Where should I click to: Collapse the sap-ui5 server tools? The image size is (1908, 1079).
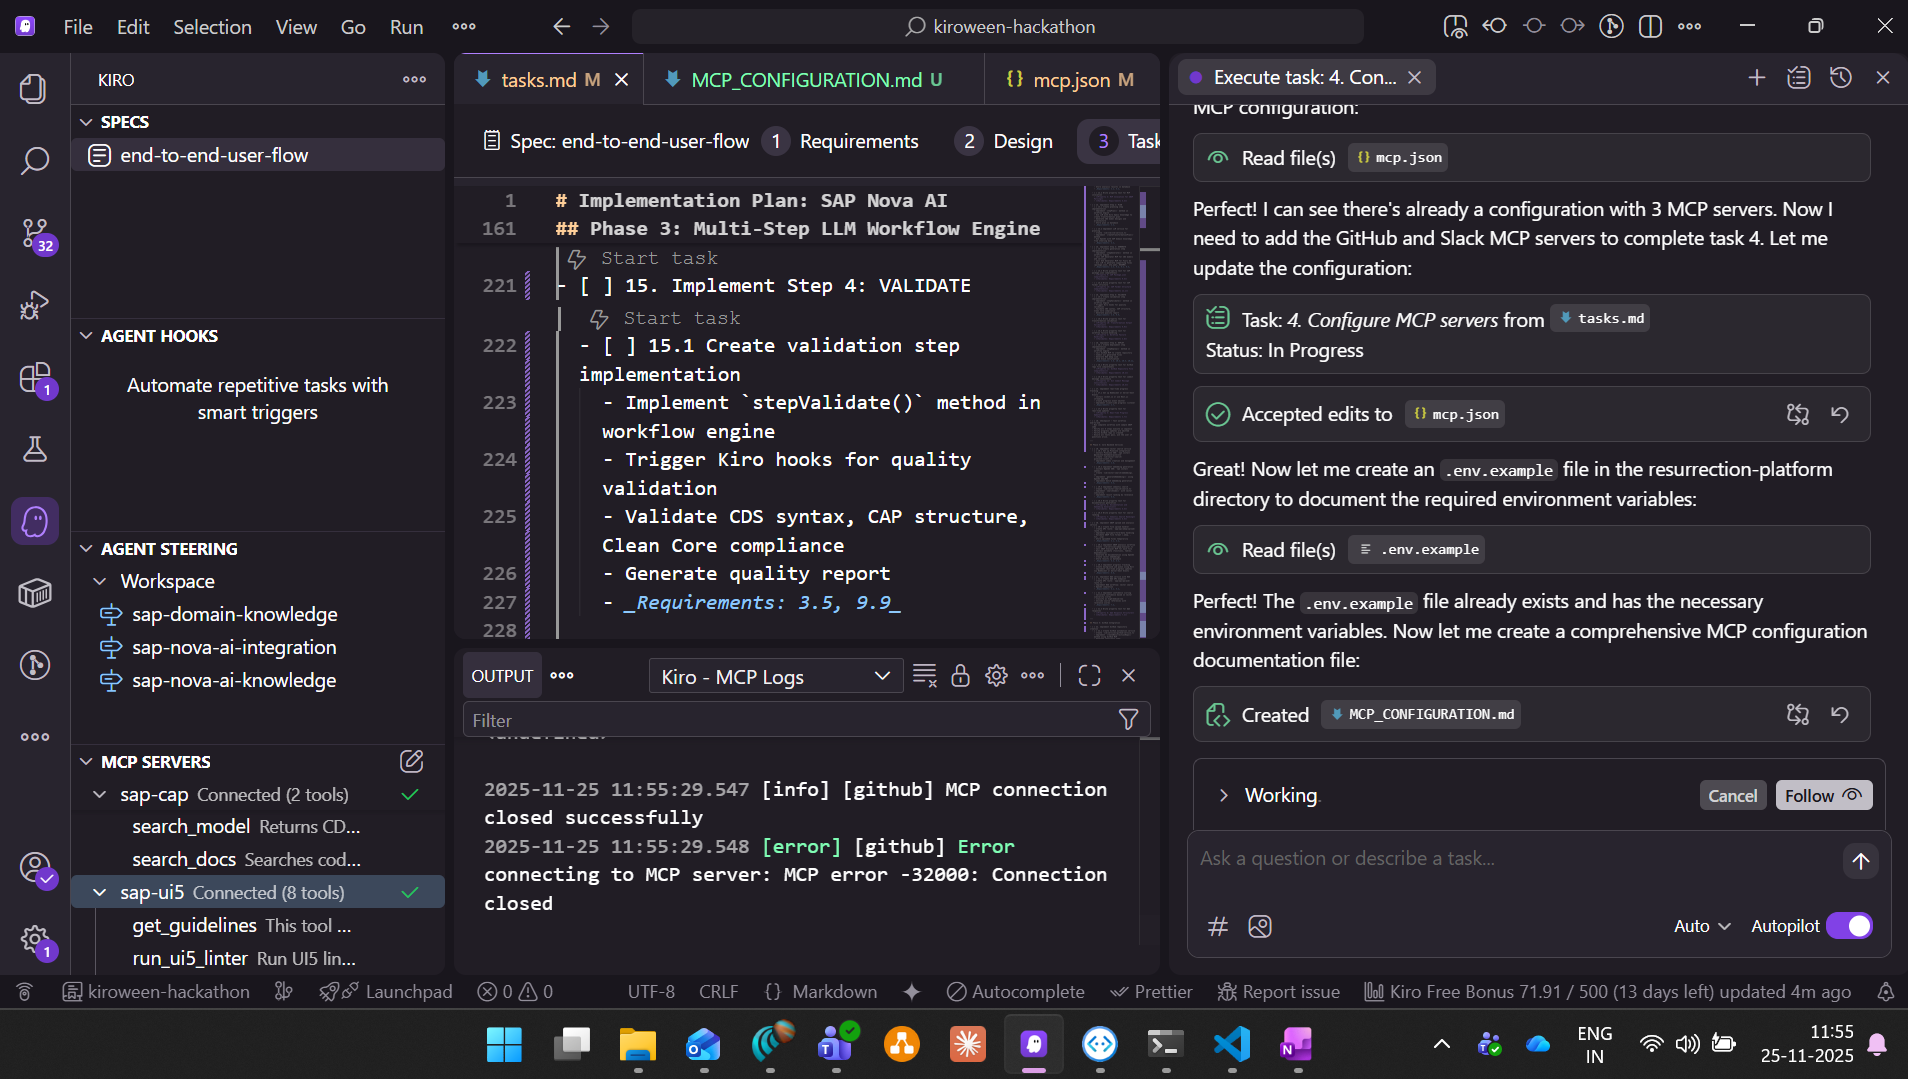click(x=100, y=893)
